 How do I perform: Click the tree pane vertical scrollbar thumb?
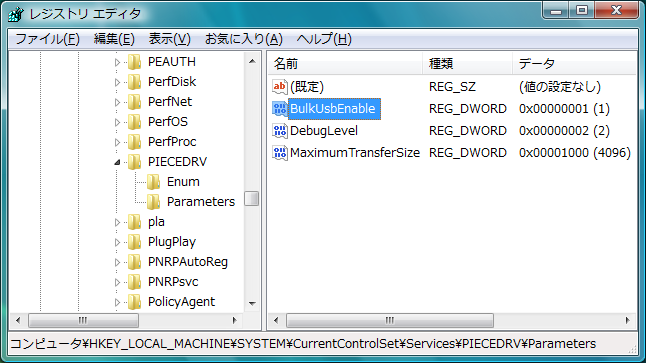[x=252, y=199]
